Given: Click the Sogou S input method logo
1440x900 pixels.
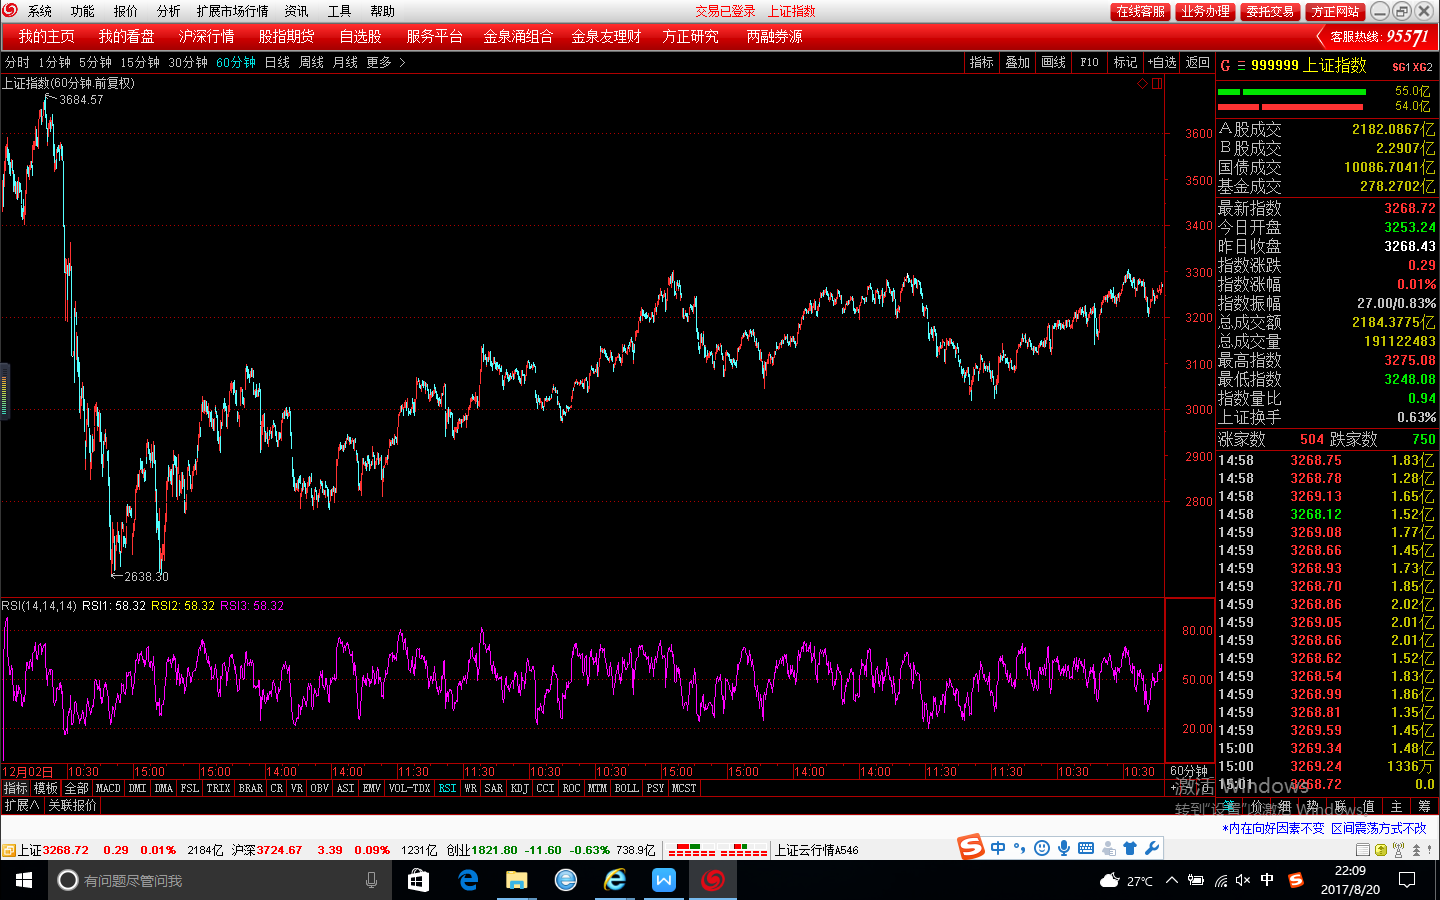Looking at the screenshot, I should click(x=971, y=848).
